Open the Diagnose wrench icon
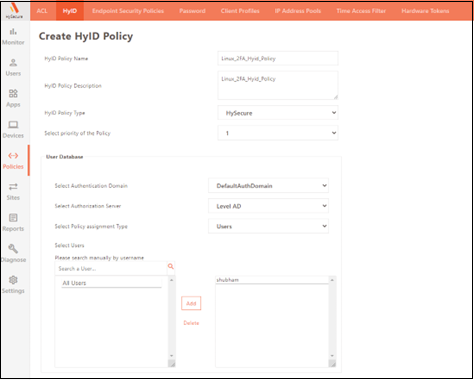The width and height of the screenshot is (474, 380). (13, 249)
